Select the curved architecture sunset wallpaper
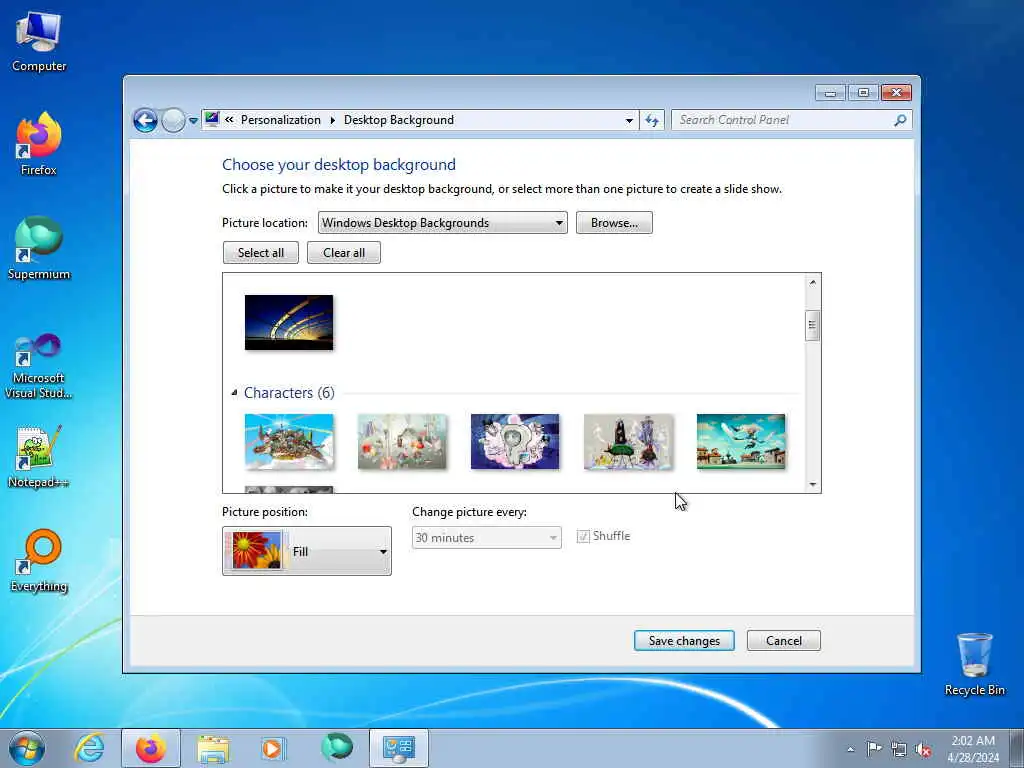 point(289,323)
